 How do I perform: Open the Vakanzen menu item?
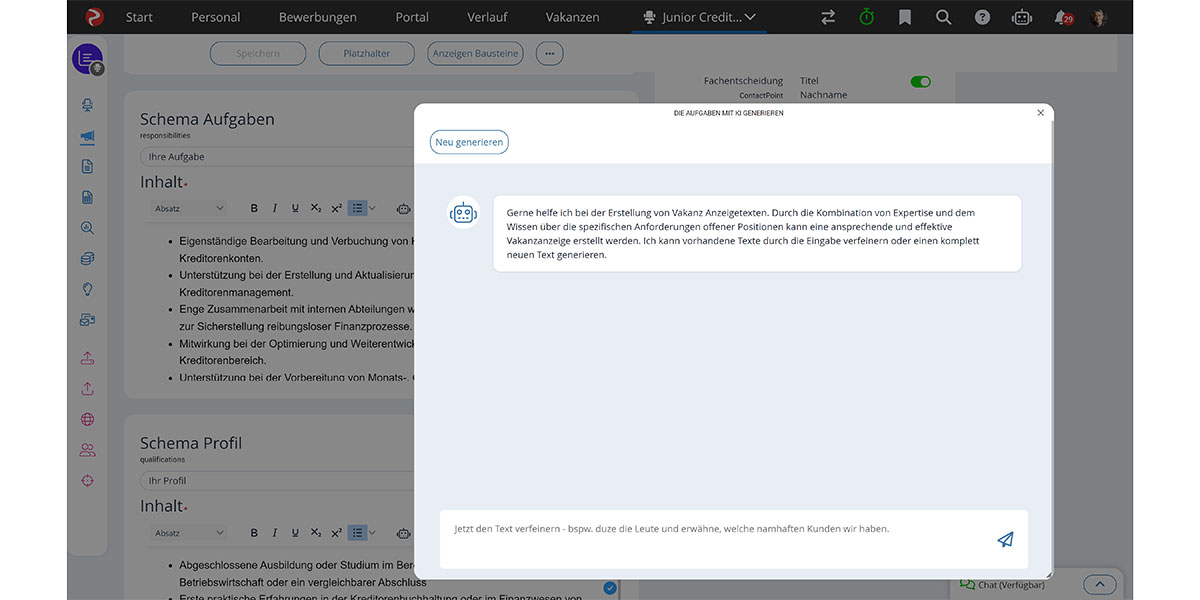coord(573,17)
